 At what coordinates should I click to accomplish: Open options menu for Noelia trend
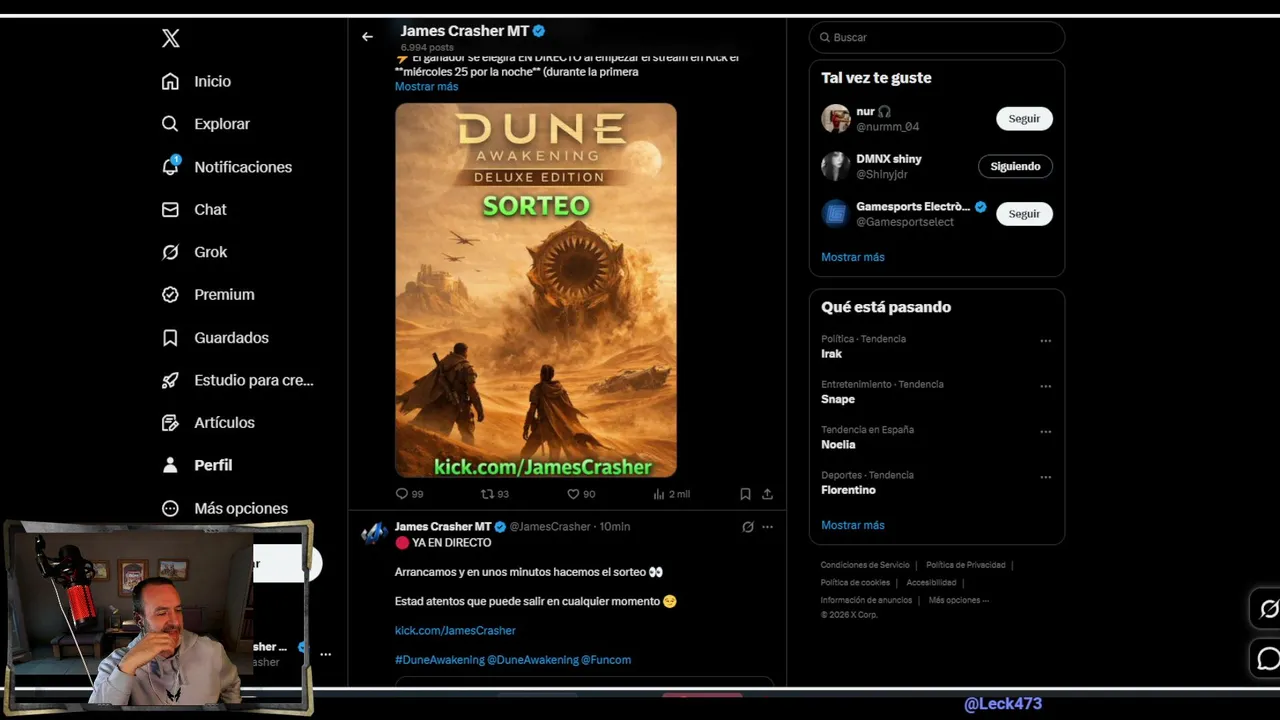coord(1045,432)
